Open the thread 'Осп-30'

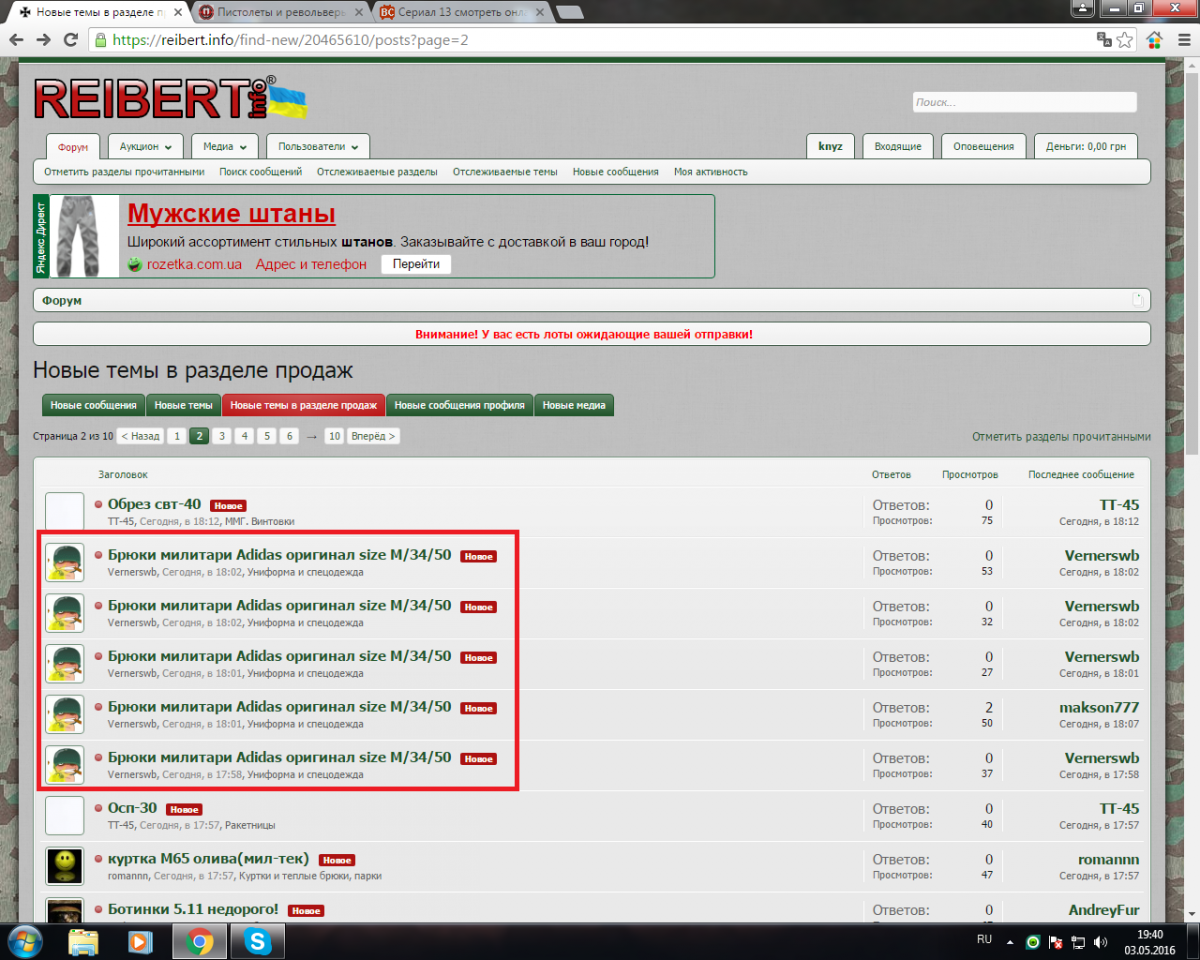[132, 808]
